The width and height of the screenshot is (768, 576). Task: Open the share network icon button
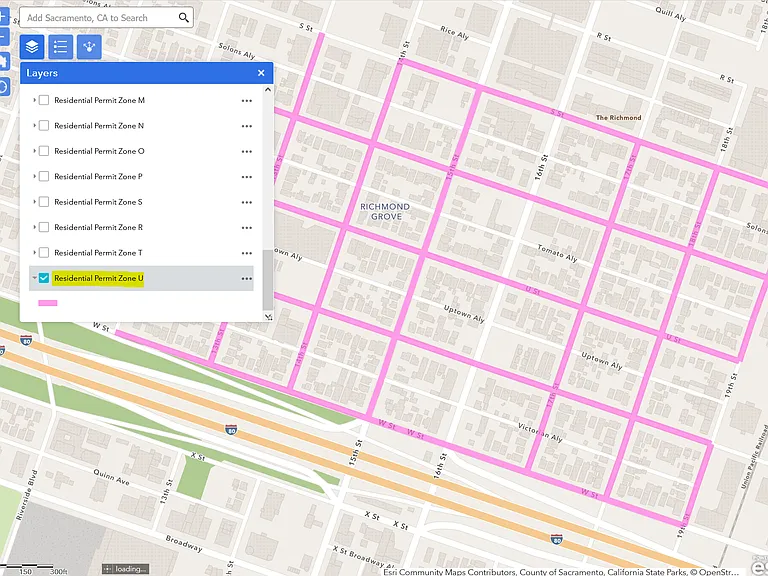[89, 47]
